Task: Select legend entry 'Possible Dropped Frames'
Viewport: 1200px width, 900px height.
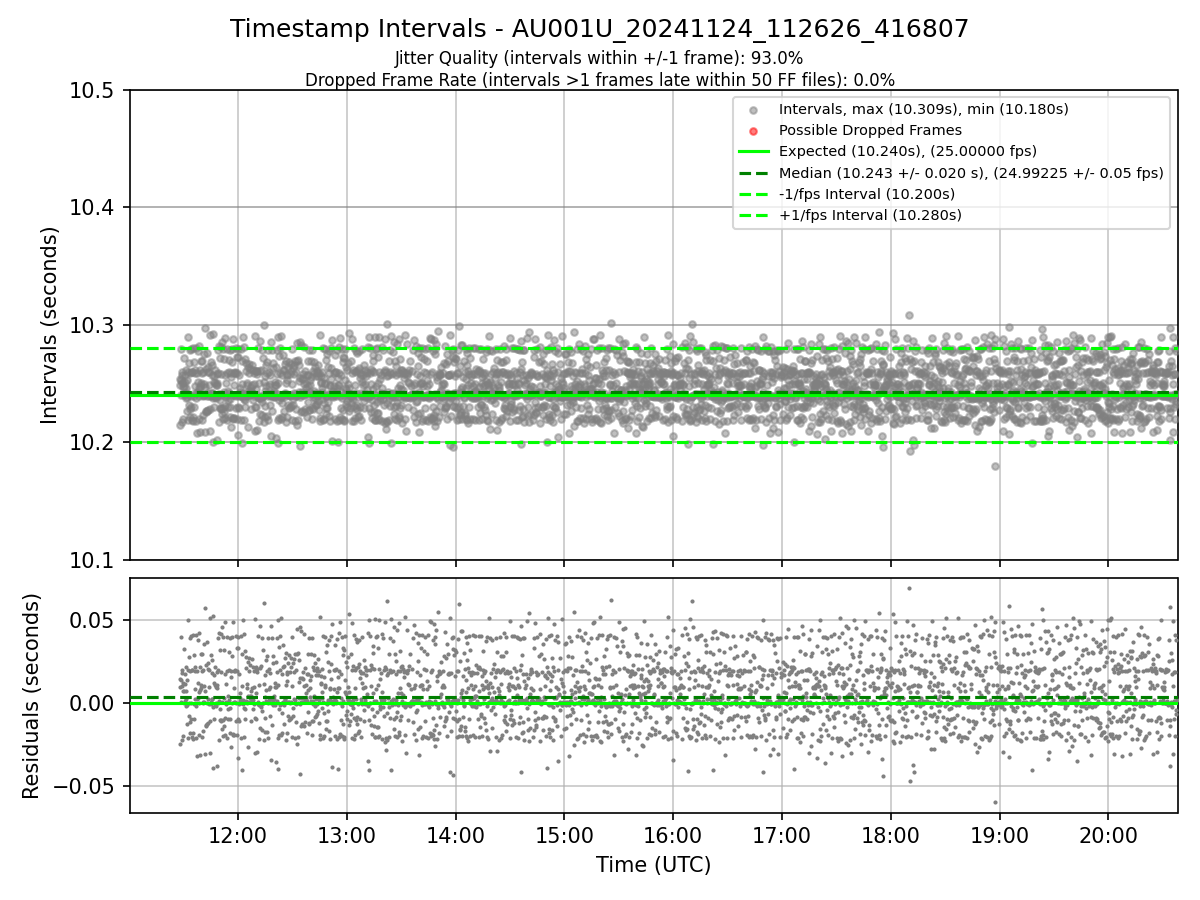Action: point(870,130)
